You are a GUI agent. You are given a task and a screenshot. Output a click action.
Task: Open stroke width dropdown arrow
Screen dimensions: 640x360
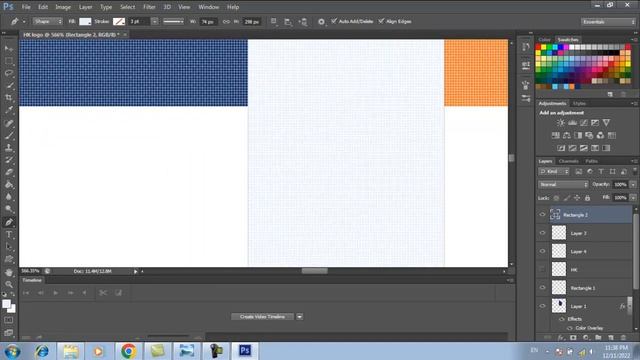tap(155, 21)
